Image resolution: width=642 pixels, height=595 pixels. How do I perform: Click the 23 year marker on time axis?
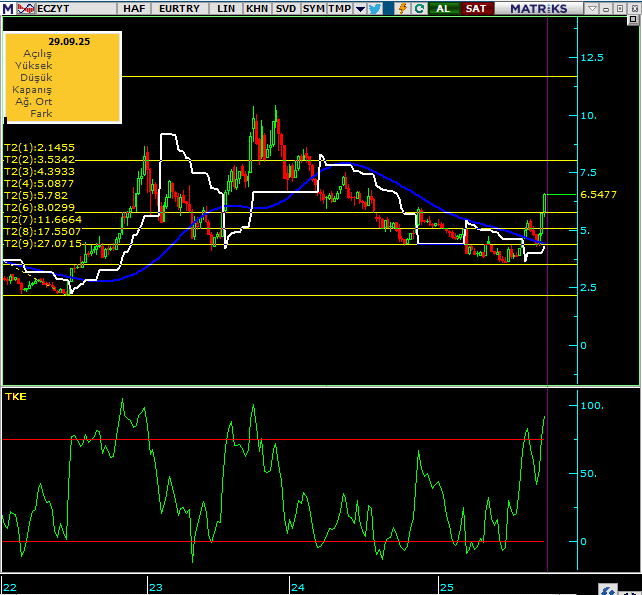coord(156,588)
